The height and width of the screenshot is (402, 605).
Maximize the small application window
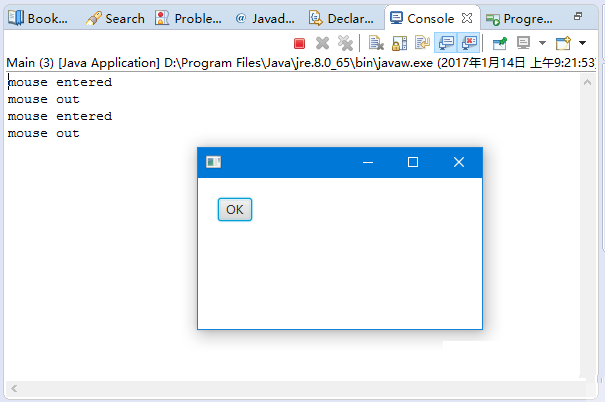click(413, 162)
